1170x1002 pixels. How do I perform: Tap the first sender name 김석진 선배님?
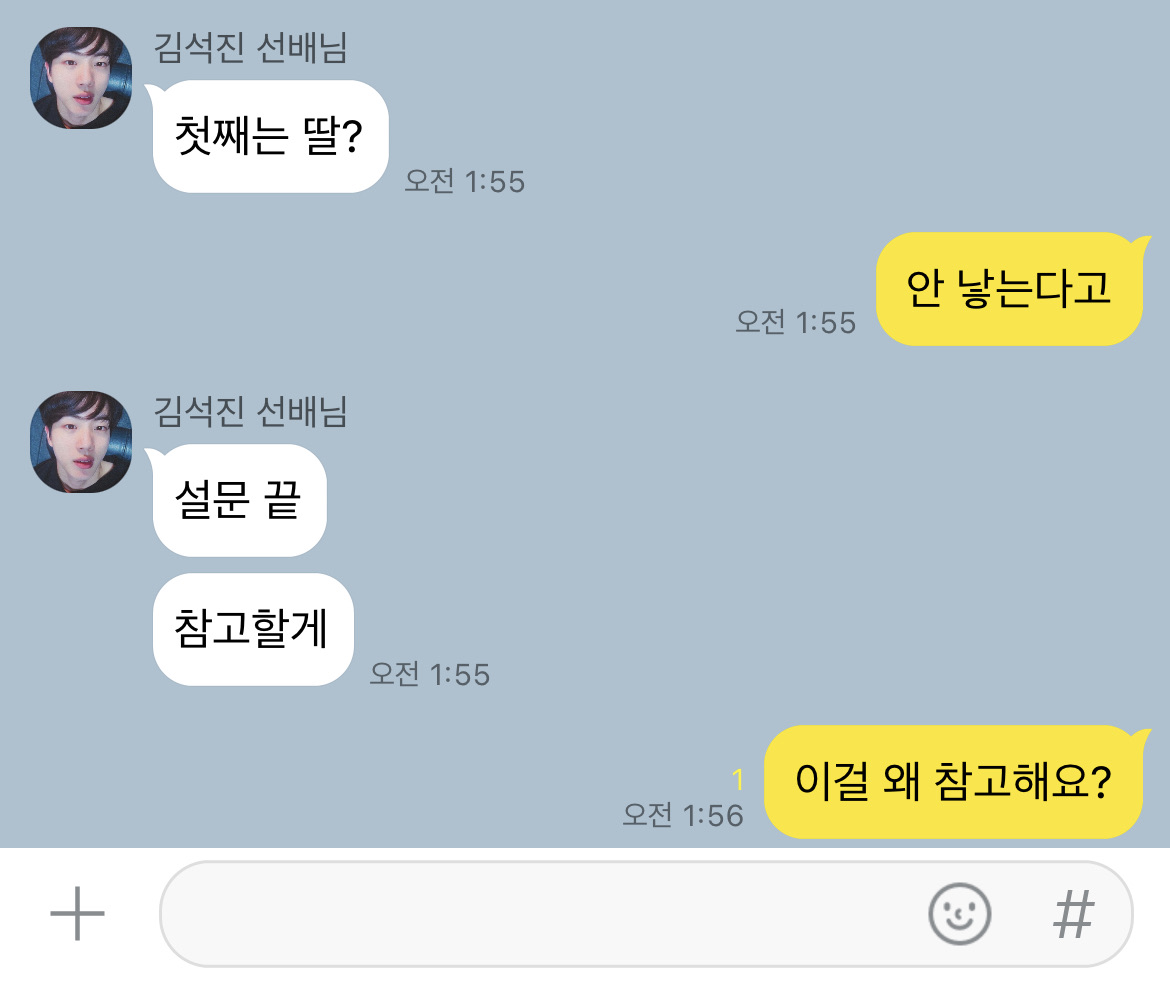click(x=250, y=48)
